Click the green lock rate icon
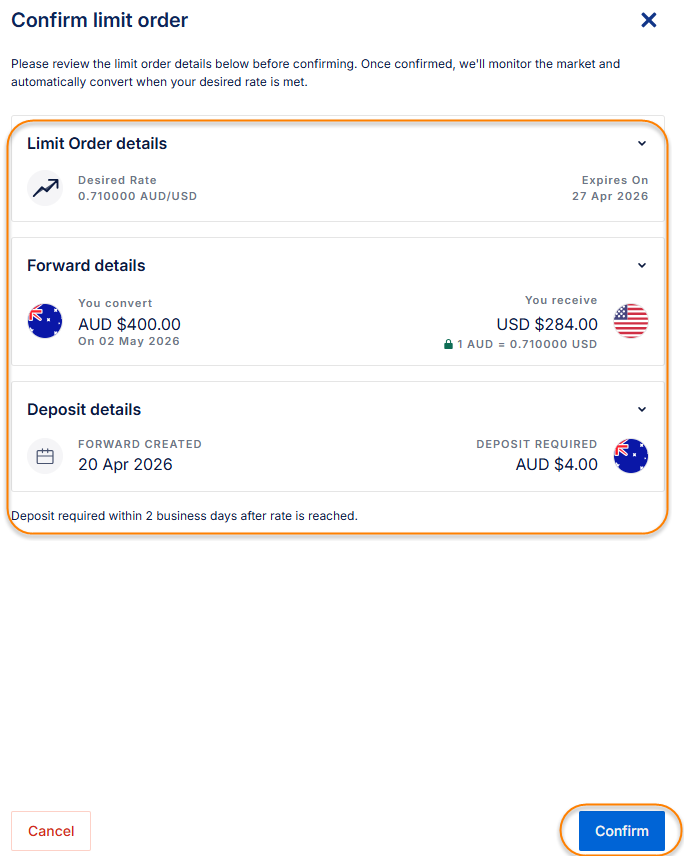The image size is (684, 856). [449, 344]
